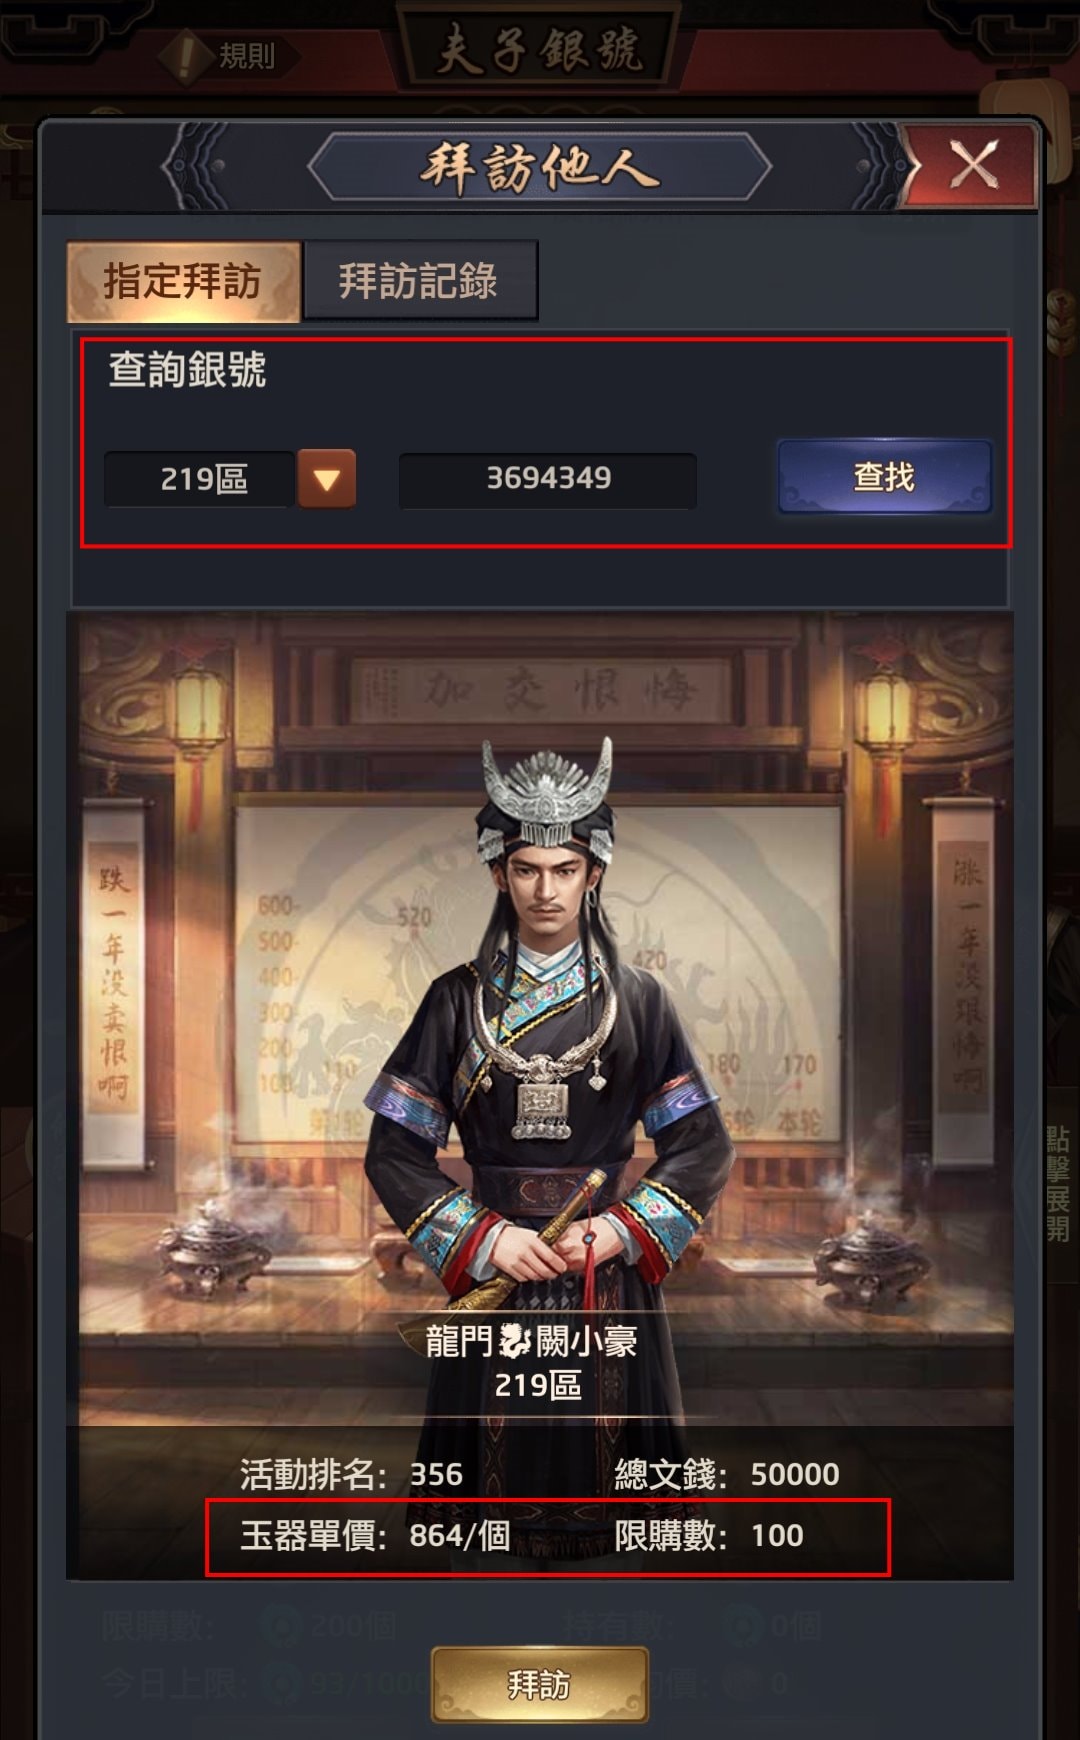Select the 指定拜訪 tab
1080x1740 pixels.
(x=183, y=281)
